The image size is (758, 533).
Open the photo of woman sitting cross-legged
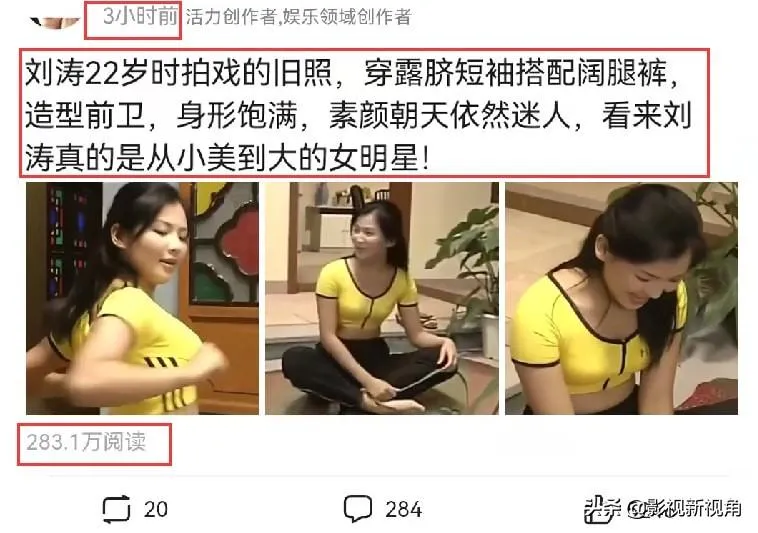(x=382, y=298)
